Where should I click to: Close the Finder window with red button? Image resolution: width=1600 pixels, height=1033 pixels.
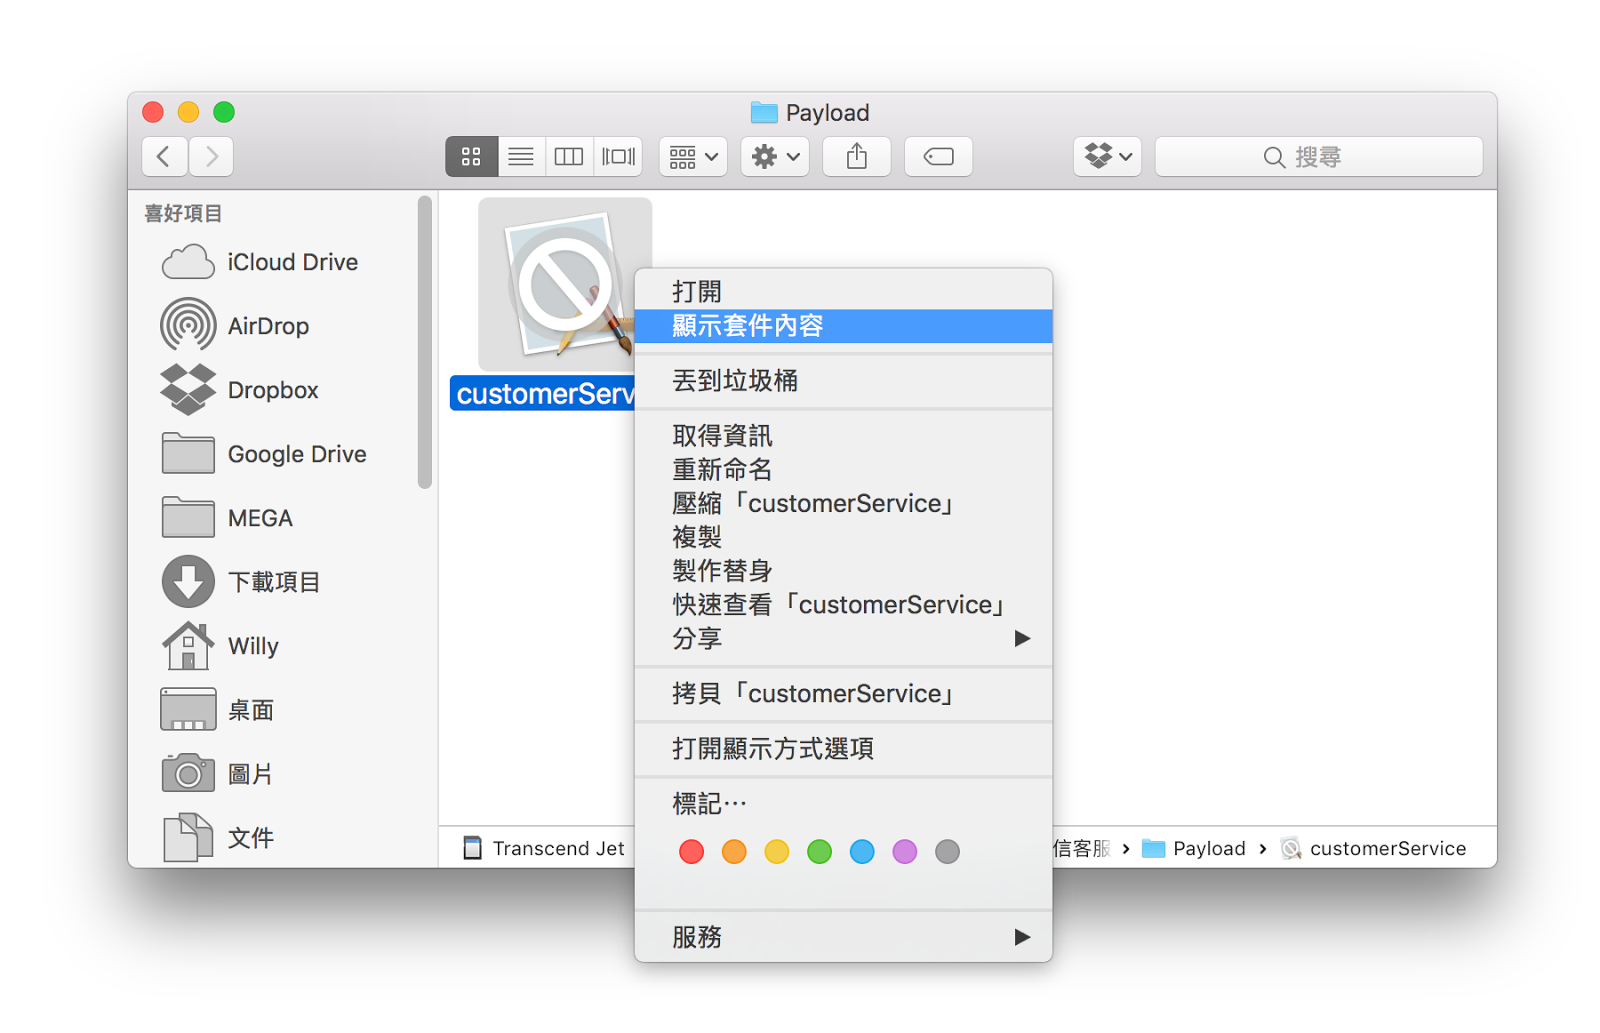(x=153, y=112)
